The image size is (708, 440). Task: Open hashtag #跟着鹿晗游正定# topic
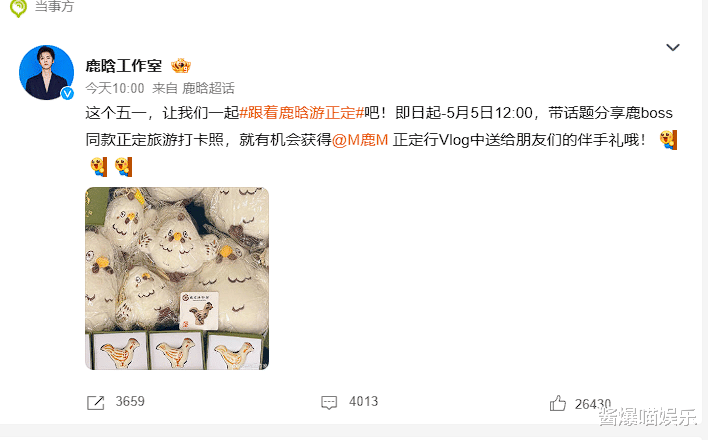(x=301, y=112)
